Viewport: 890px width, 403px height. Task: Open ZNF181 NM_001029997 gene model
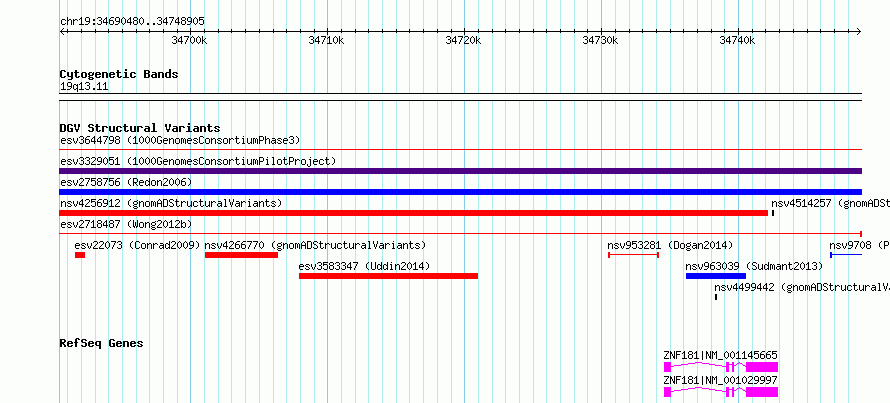721,392
